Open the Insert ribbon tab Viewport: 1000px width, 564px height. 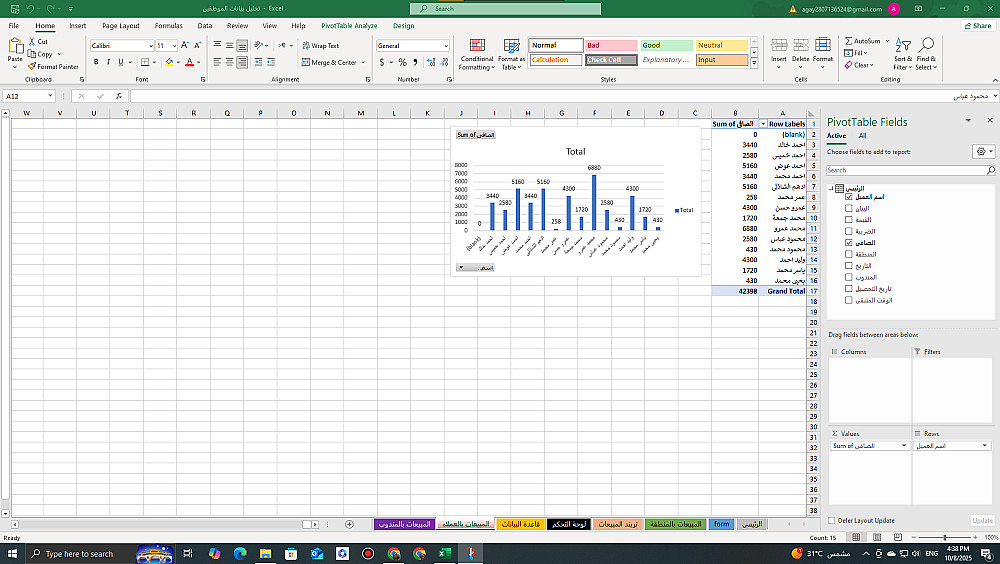tap(78, 26)
